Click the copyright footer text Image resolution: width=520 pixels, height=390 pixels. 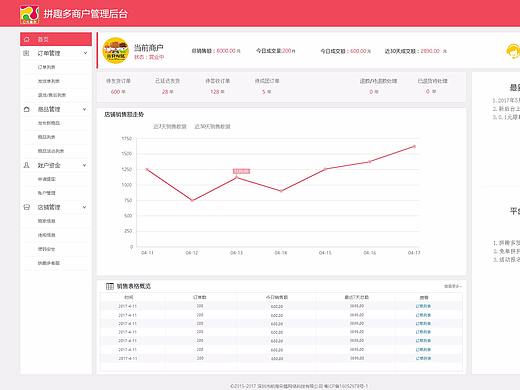tap(299, 386)
